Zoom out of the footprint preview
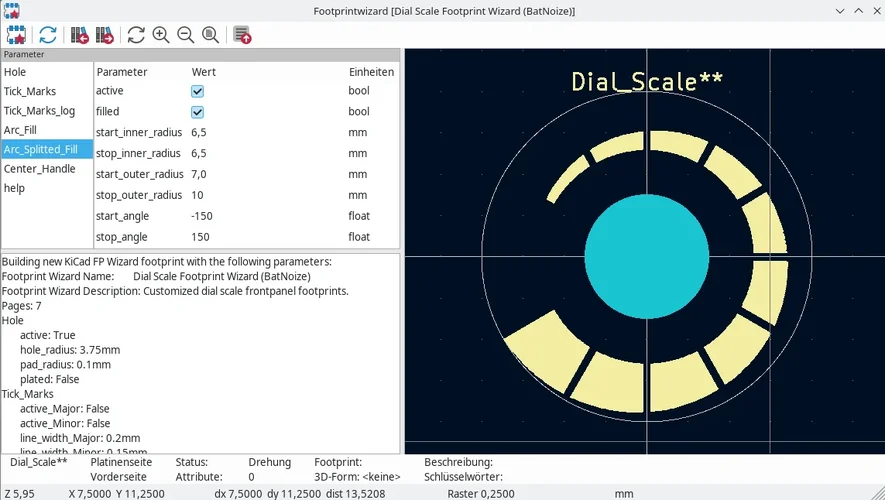The image size is (885, 500). (186, 35)
